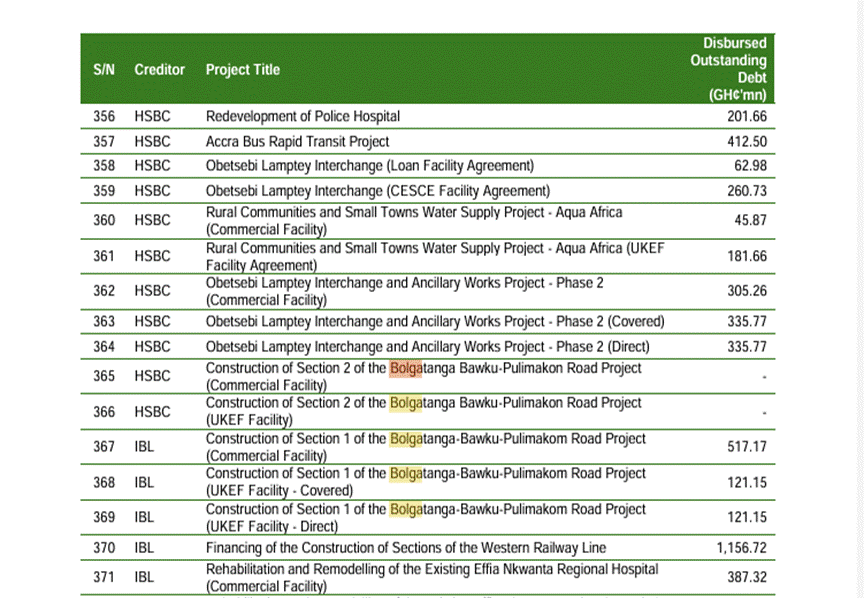
Task: Click serial number 369
Action: point(104,518)
